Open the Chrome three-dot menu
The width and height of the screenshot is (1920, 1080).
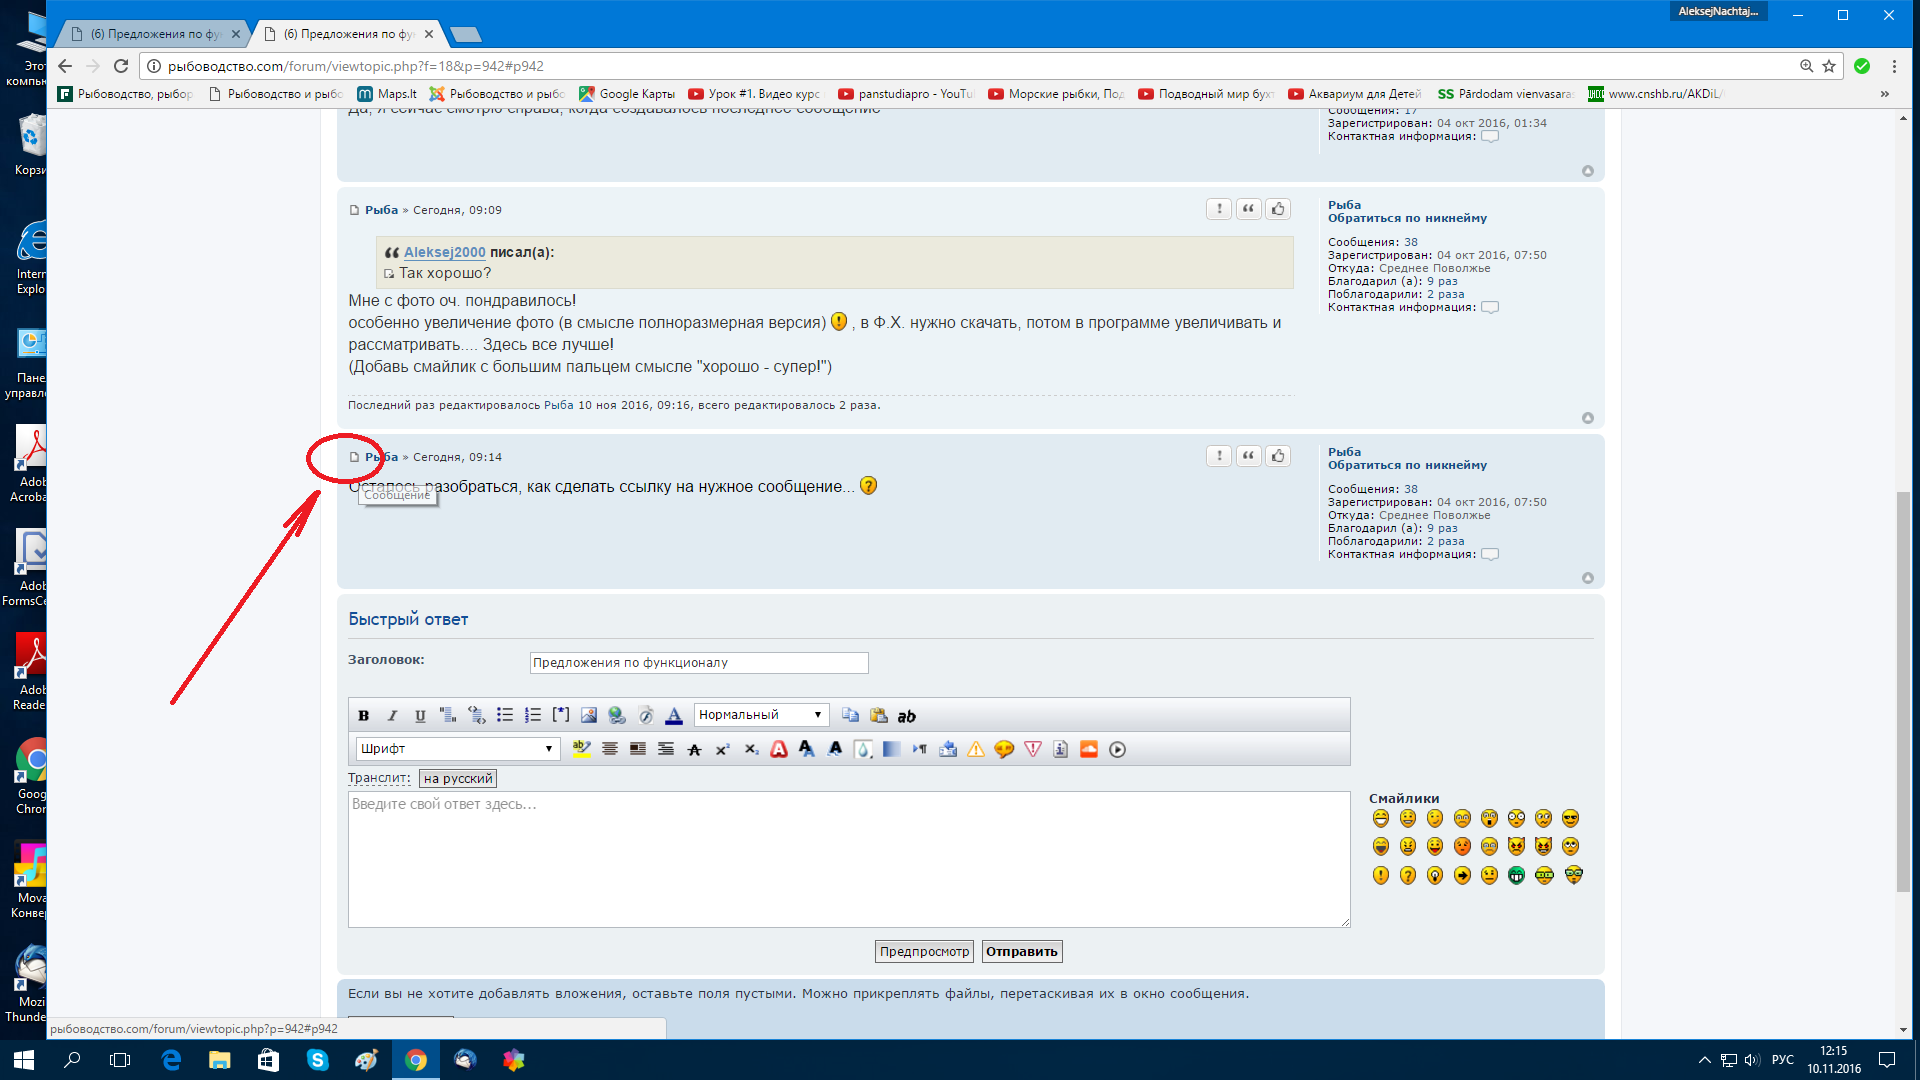pos(1894,66)
